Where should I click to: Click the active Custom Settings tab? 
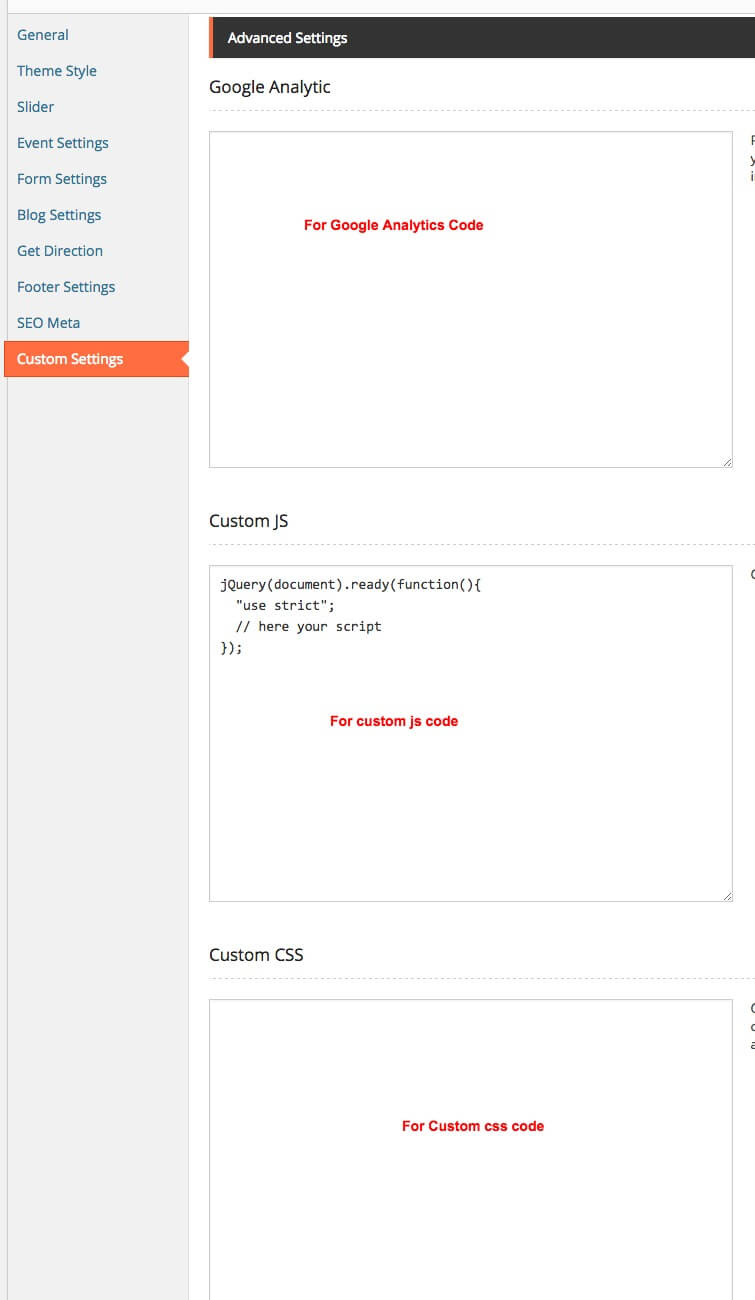pos(70,359)
